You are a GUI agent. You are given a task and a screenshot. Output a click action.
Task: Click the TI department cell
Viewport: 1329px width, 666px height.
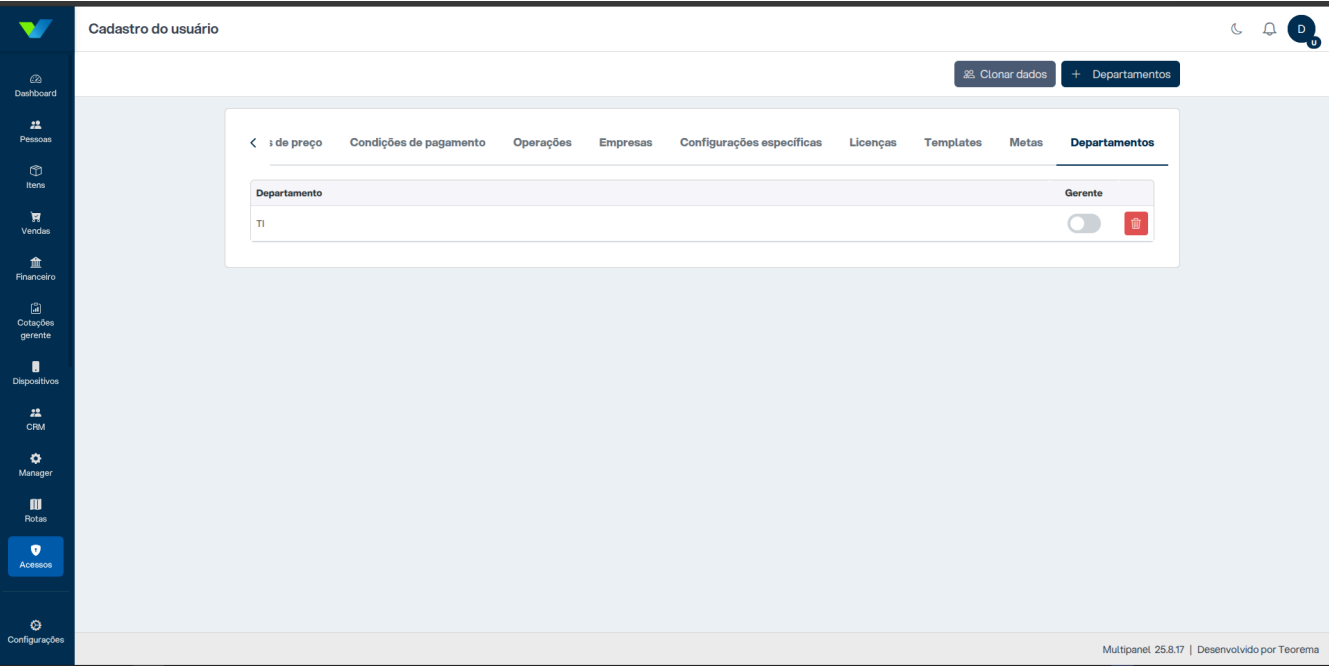(x=260, y=224)
